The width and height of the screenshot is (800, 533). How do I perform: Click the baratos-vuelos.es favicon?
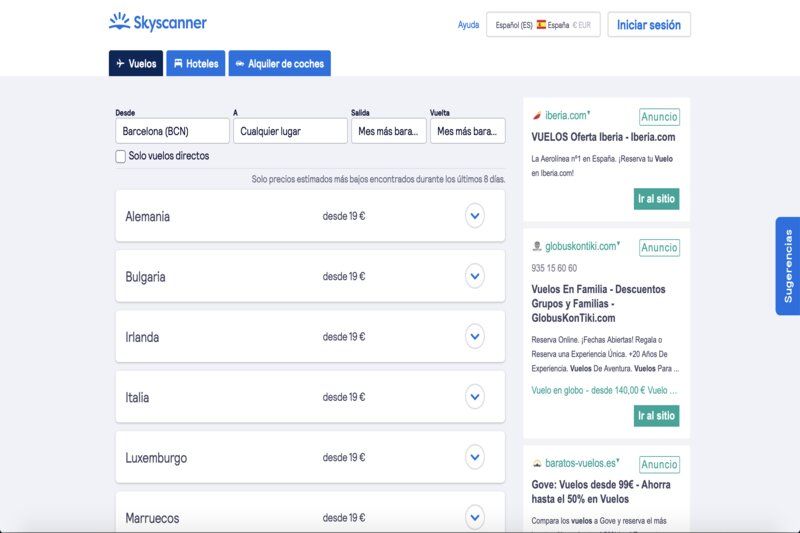point(537,464)
